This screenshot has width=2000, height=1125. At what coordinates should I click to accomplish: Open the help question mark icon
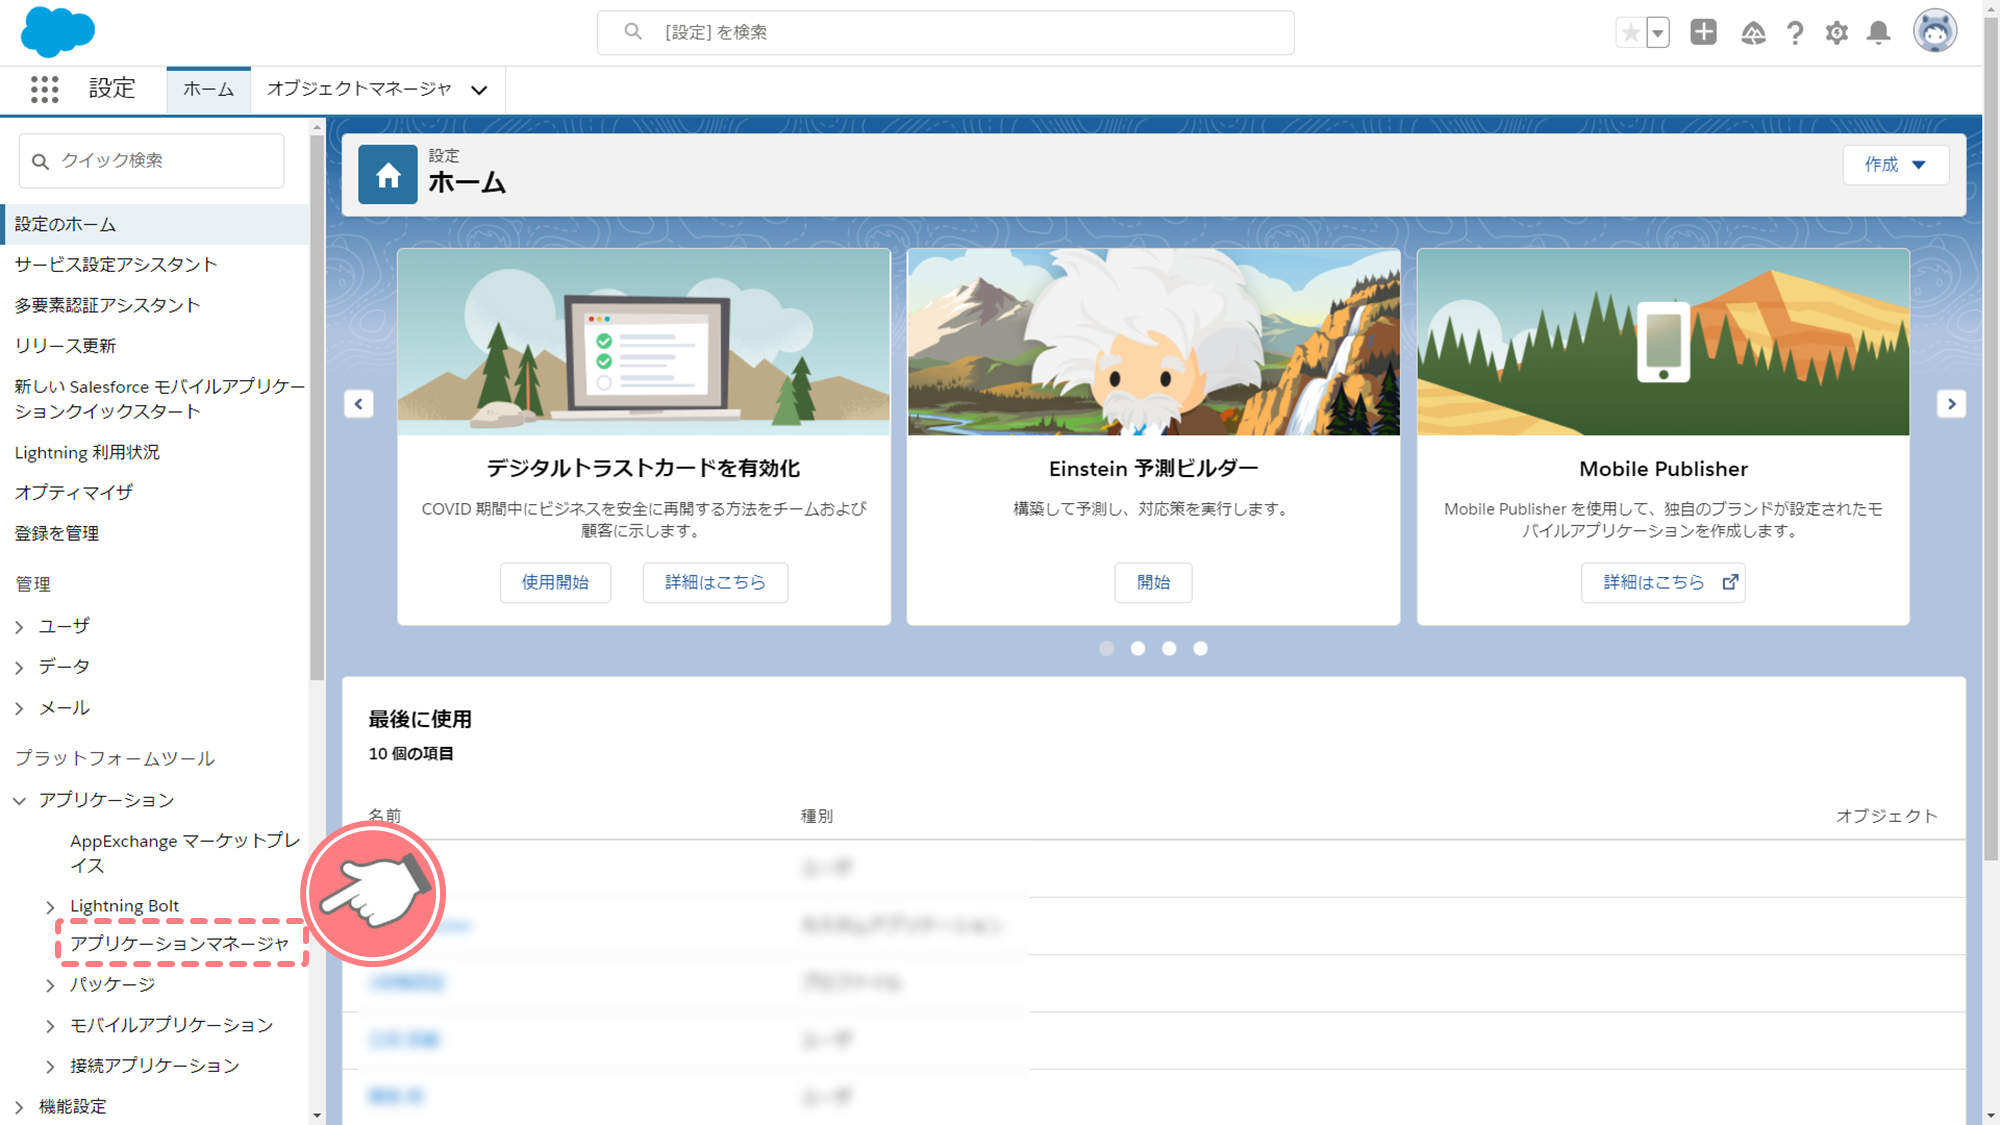tap(1795, 33)
